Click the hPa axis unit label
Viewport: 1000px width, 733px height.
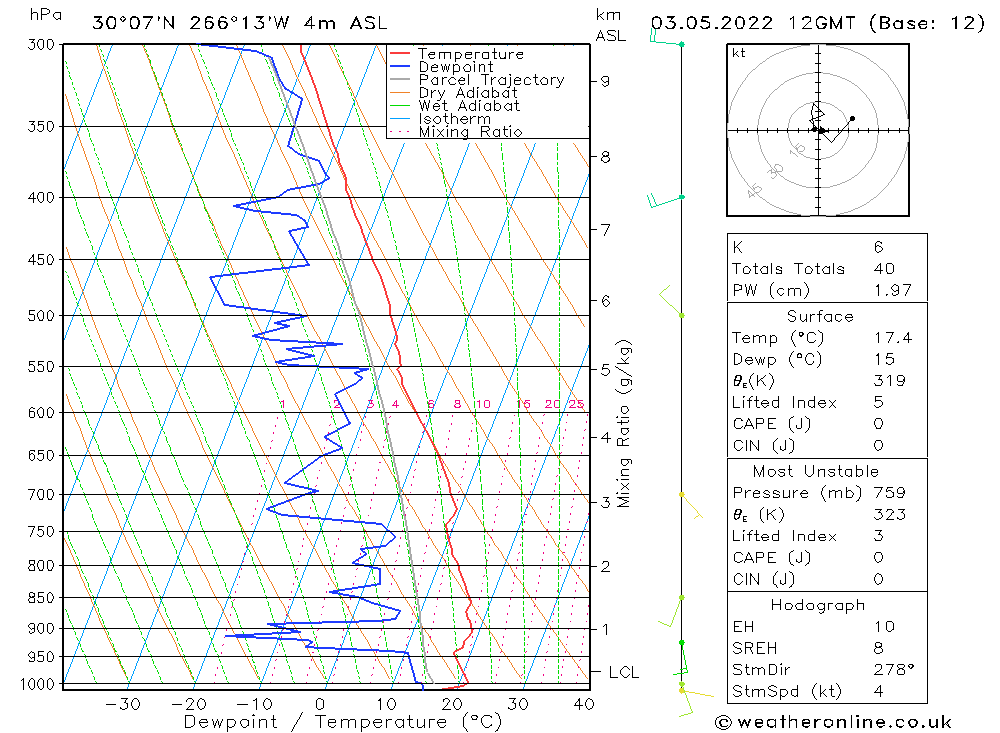pyautogui.click(x=45, y=15)
